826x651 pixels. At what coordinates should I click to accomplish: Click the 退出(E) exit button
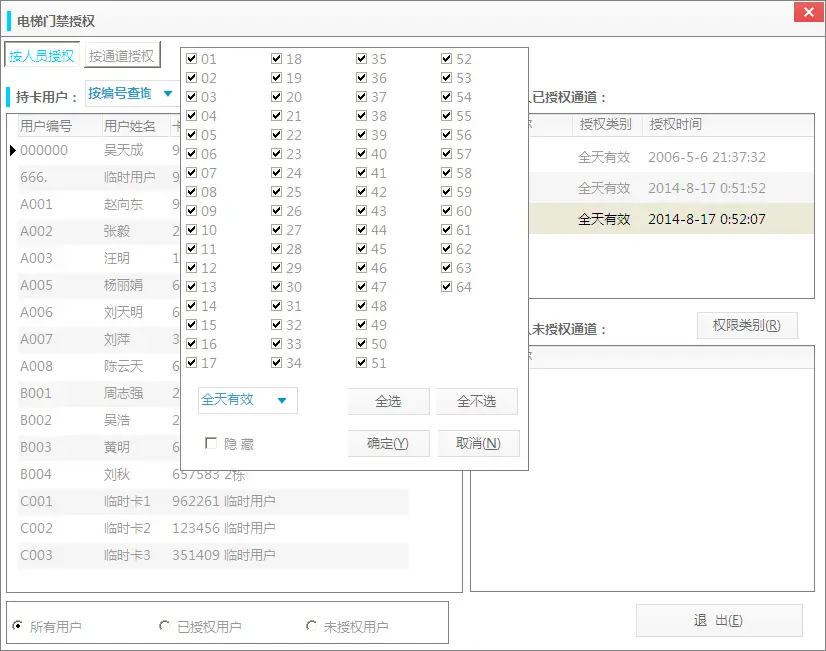pos(719,620)
